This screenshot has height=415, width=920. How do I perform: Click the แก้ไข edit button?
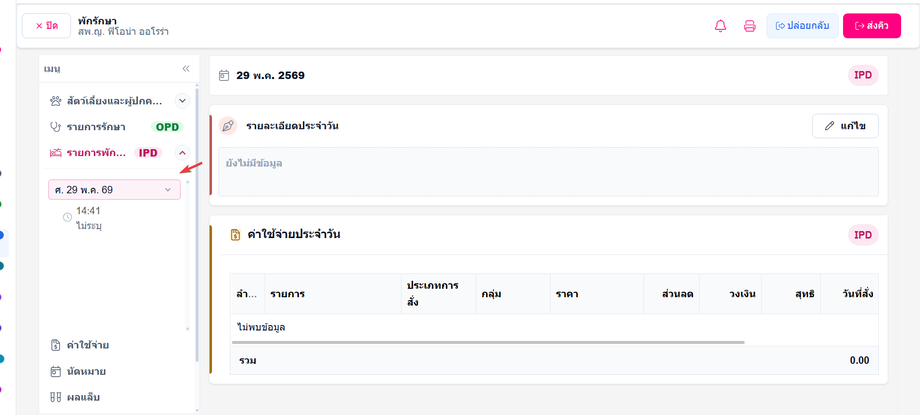click(x=845, y=126)
